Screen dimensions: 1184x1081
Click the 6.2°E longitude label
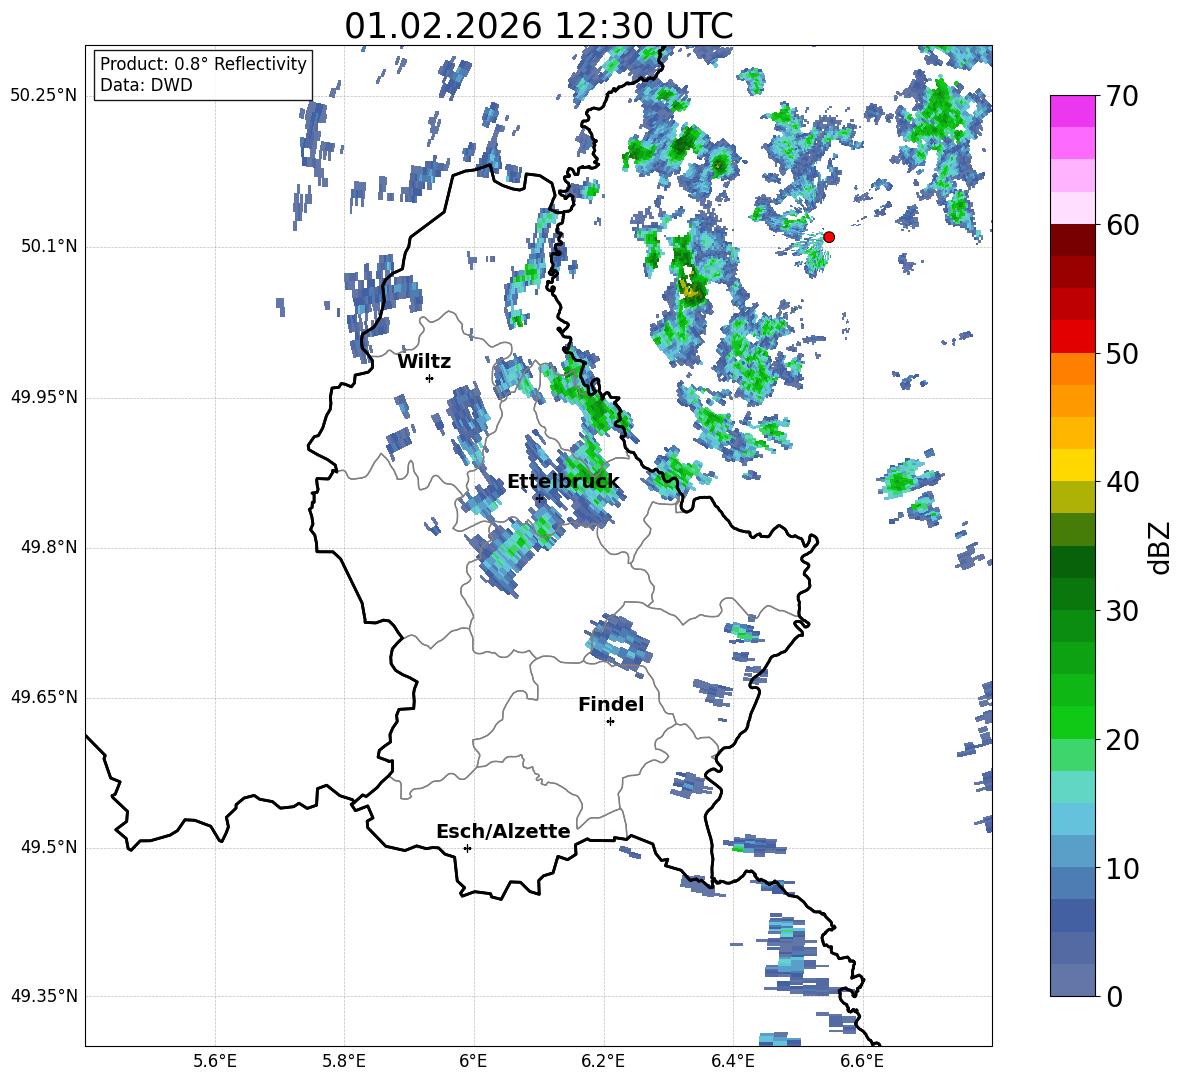(x=603, y=1061)
